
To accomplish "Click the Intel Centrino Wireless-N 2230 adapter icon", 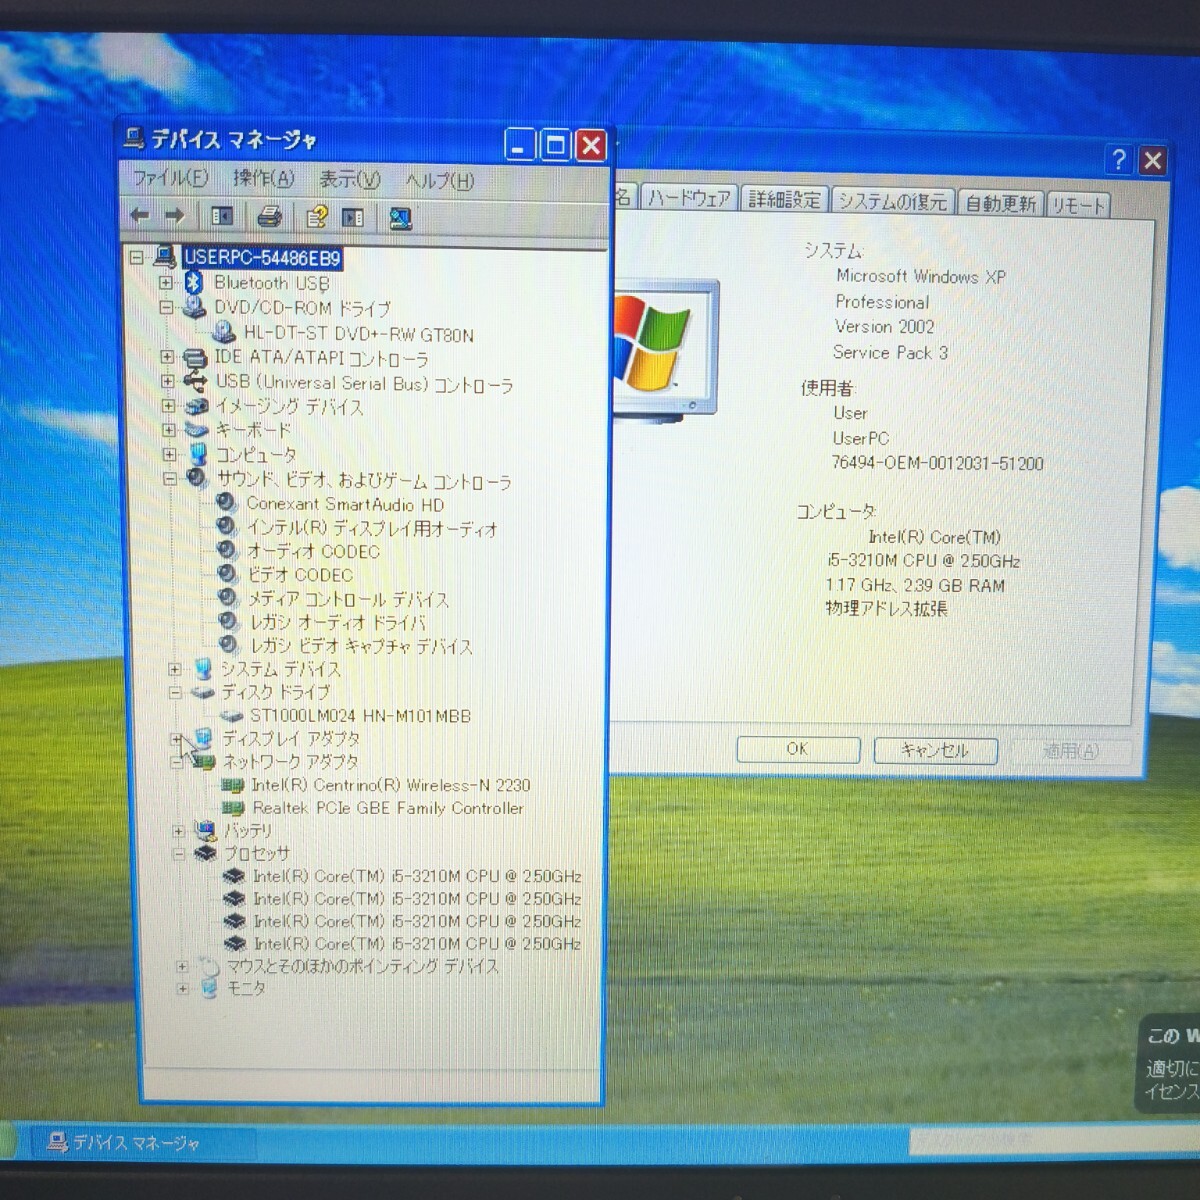I will (233, 785).
